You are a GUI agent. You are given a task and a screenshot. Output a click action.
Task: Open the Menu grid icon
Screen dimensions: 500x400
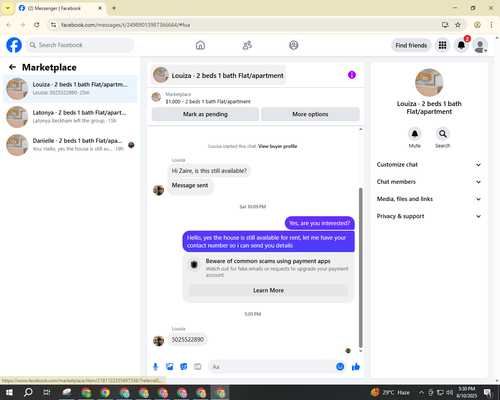442,45
